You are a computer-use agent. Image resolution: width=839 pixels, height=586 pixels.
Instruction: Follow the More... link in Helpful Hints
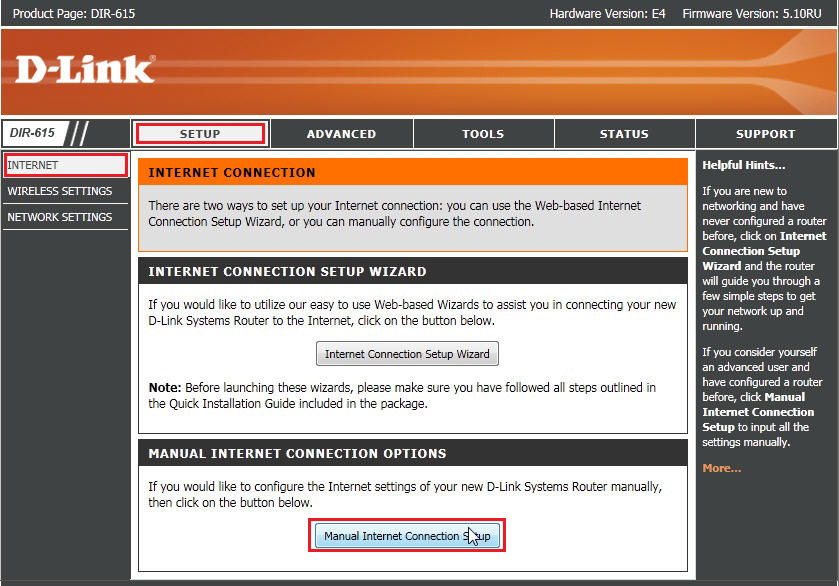coord(722,468)
